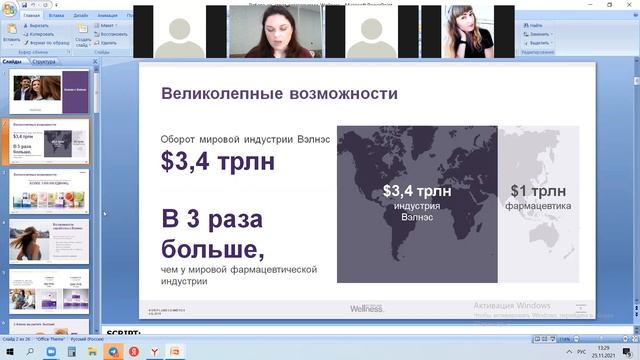Click Найти find command

click(x=533, y=26)
